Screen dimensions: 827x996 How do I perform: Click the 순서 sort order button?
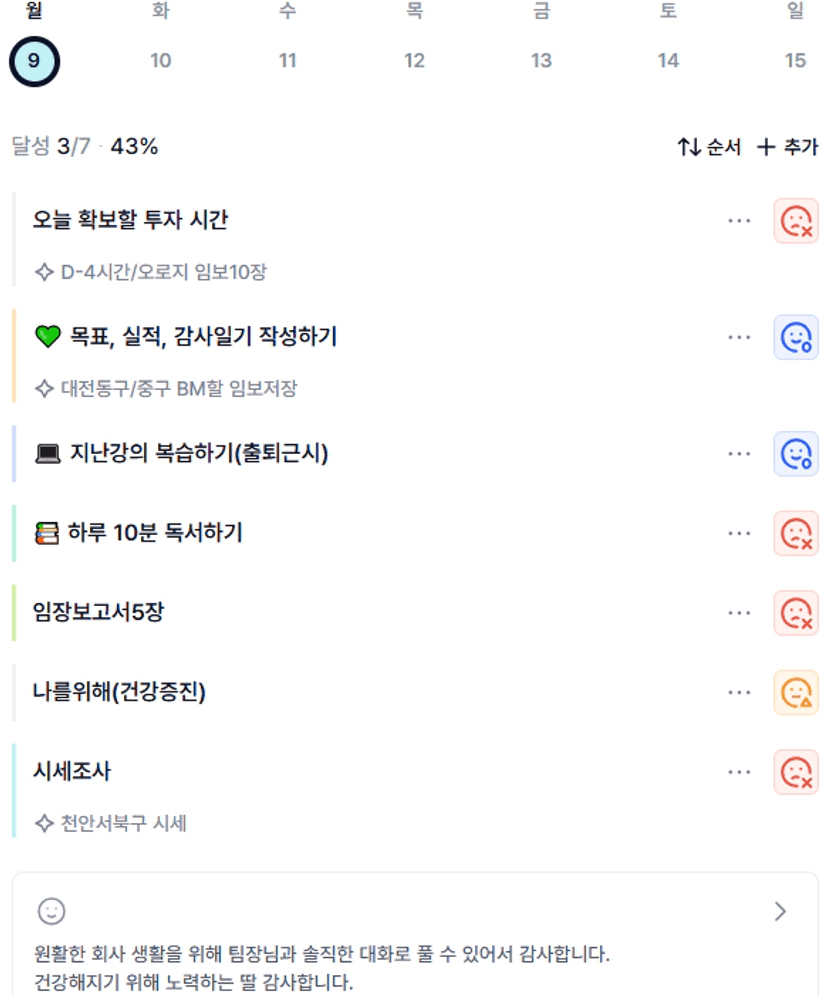(709, 147)
